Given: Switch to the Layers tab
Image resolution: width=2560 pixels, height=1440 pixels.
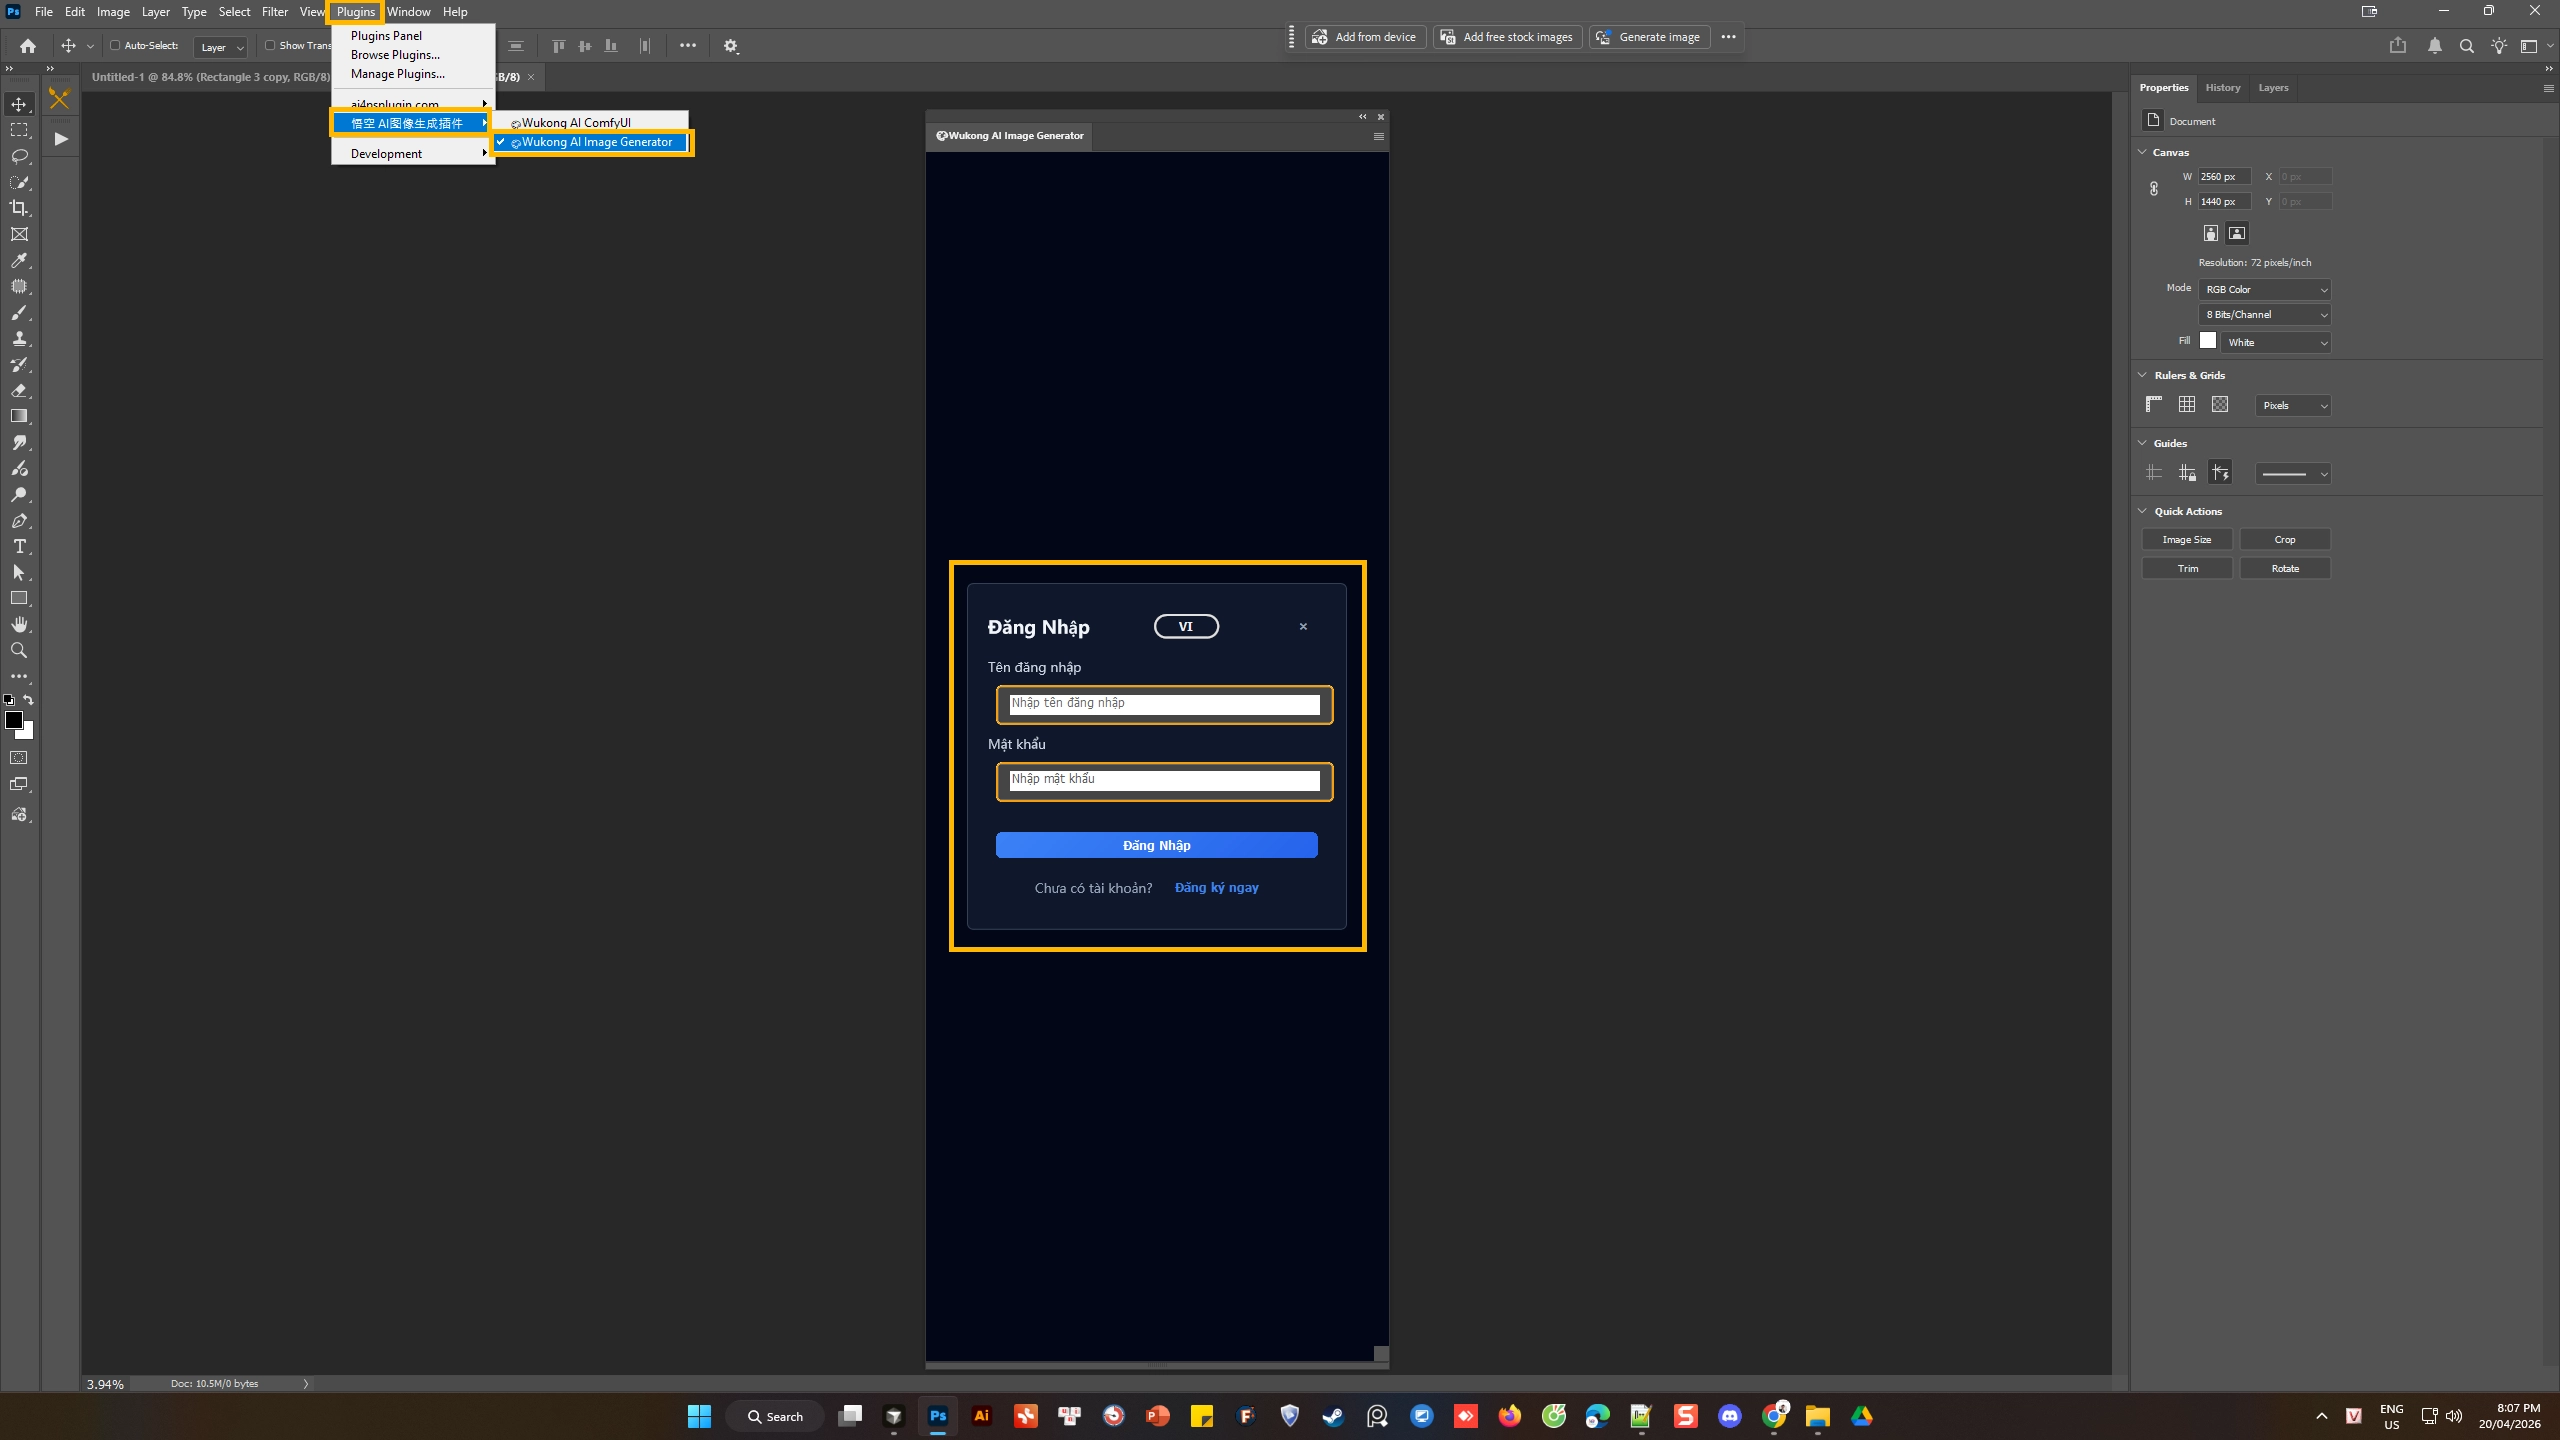Looking at the screenshot, I should click(x=2273, y=87).
